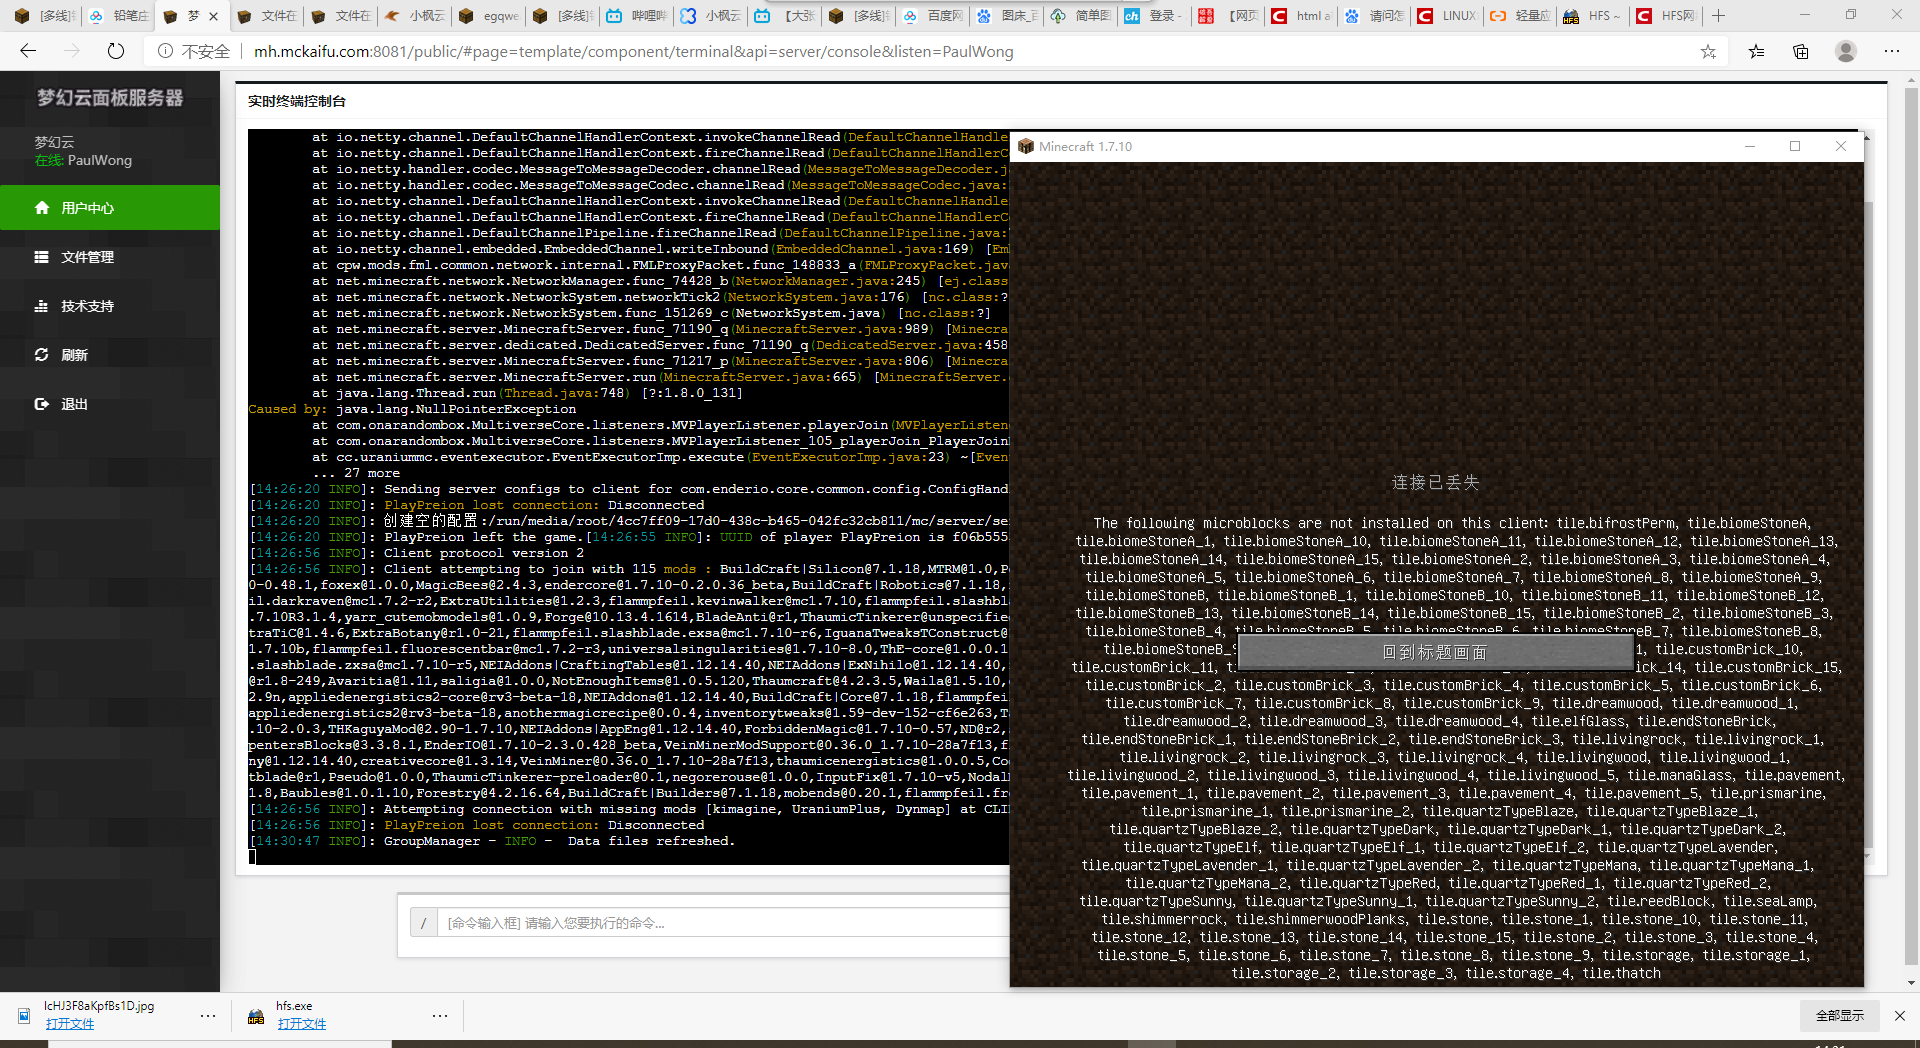Screen dimensions: 1920x1048
Task: Click the browser address bar URL
Action: [633, 51]
